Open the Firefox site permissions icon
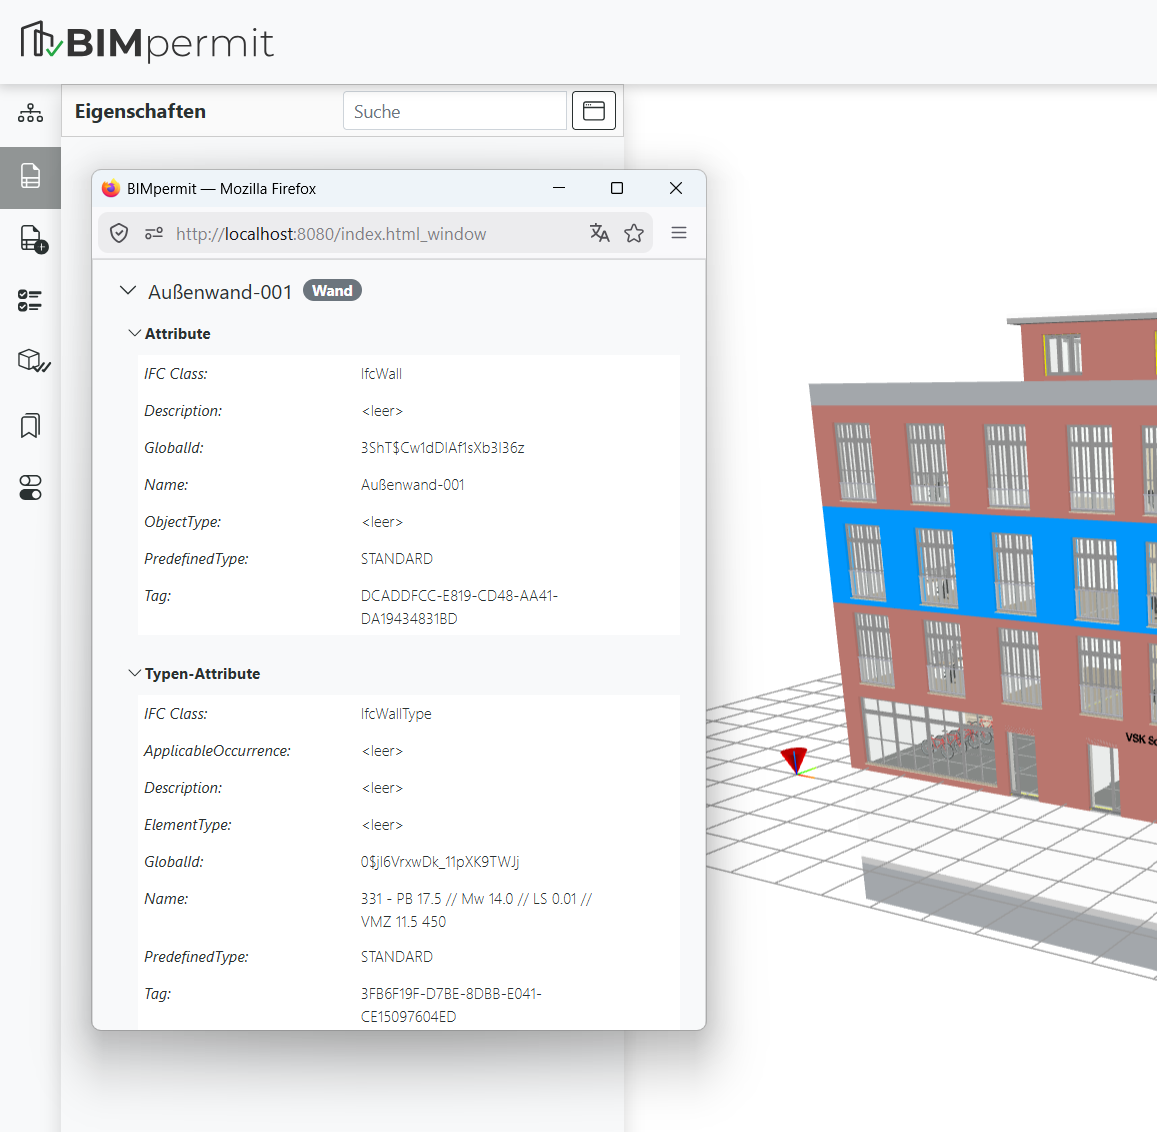1157x1132 pixels. 154,234
